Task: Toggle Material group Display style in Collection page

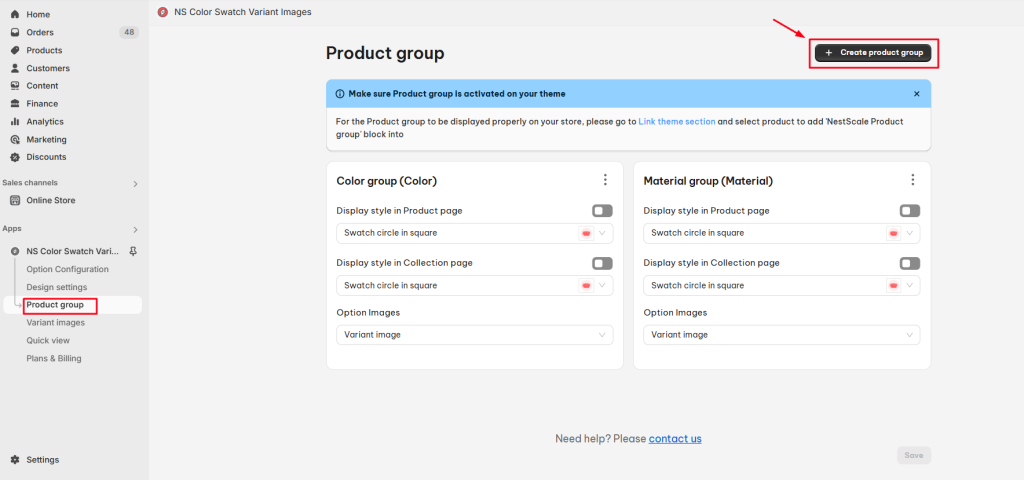Action: pos(910,263)
